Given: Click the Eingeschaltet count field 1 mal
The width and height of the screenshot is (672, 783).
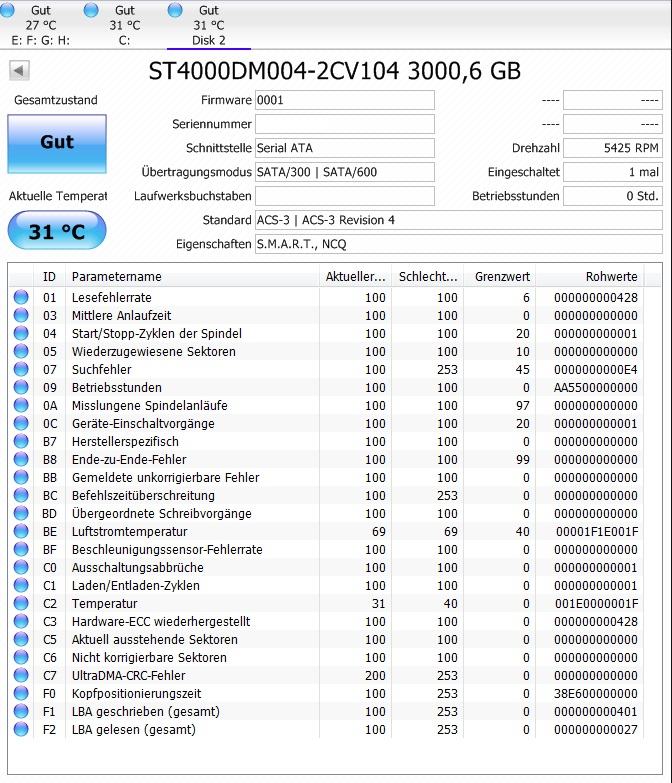Looking at the screenshot, I should (x=613, y=172).
